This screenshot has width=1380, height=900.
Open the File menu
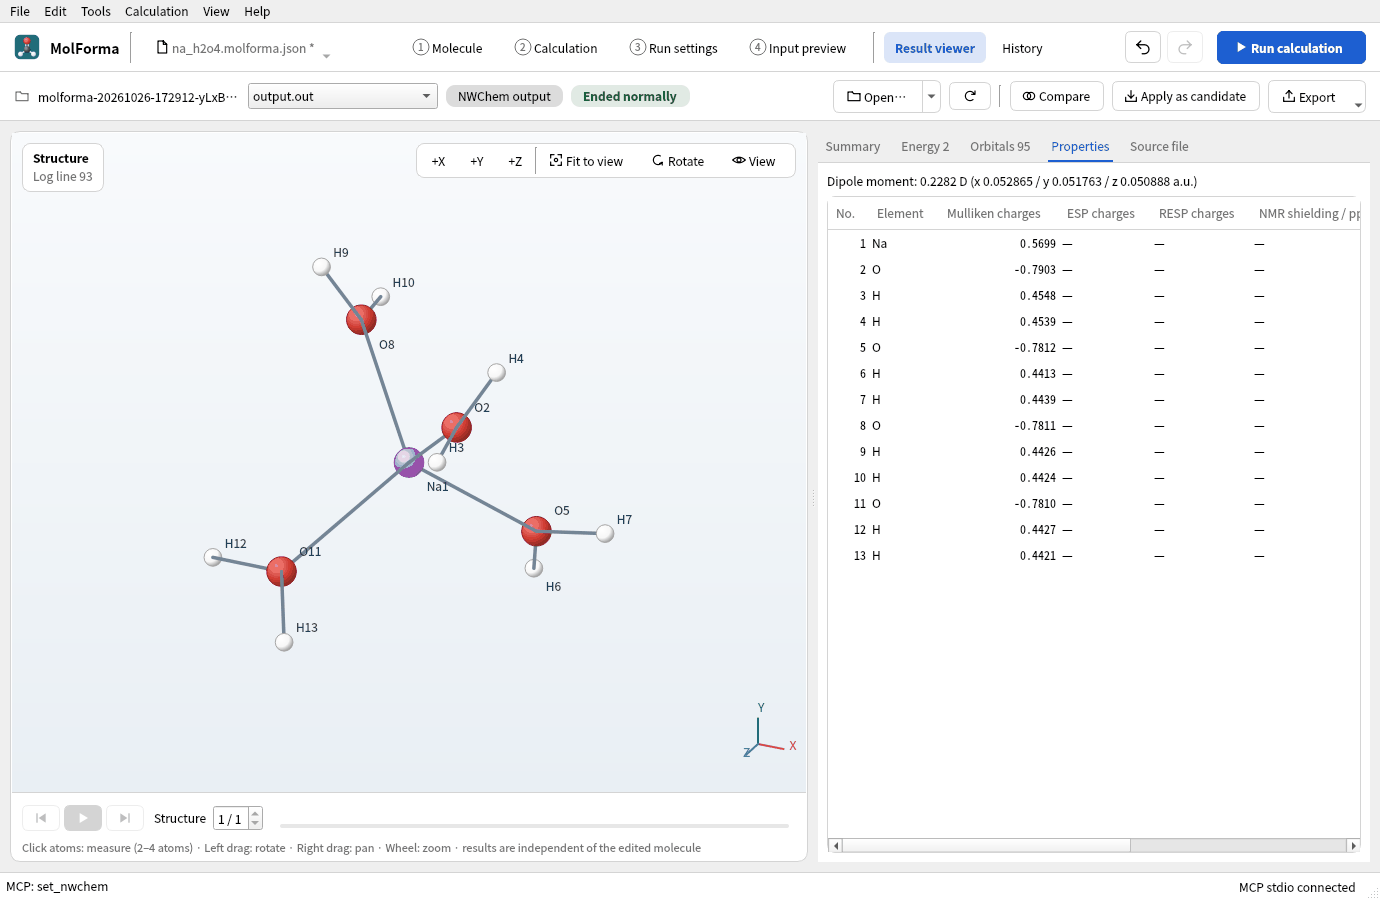(x=20, y=11)
